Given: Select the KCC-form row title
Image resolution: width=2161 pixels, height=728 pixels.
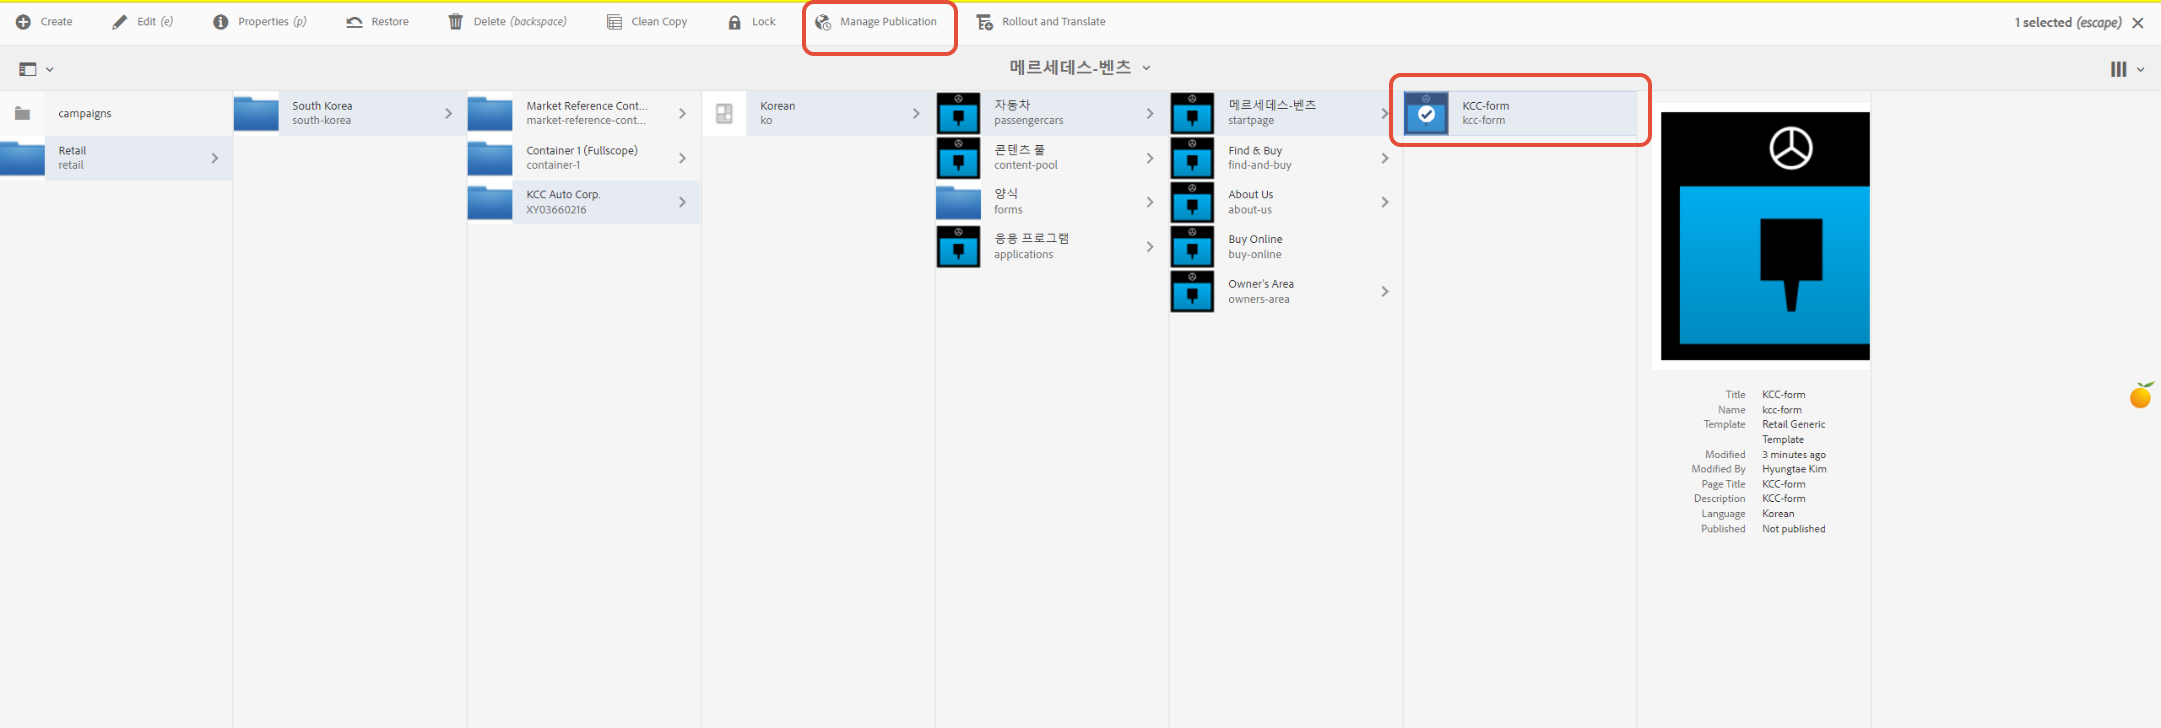Looking at the screenshot, I should (1486, 106).
